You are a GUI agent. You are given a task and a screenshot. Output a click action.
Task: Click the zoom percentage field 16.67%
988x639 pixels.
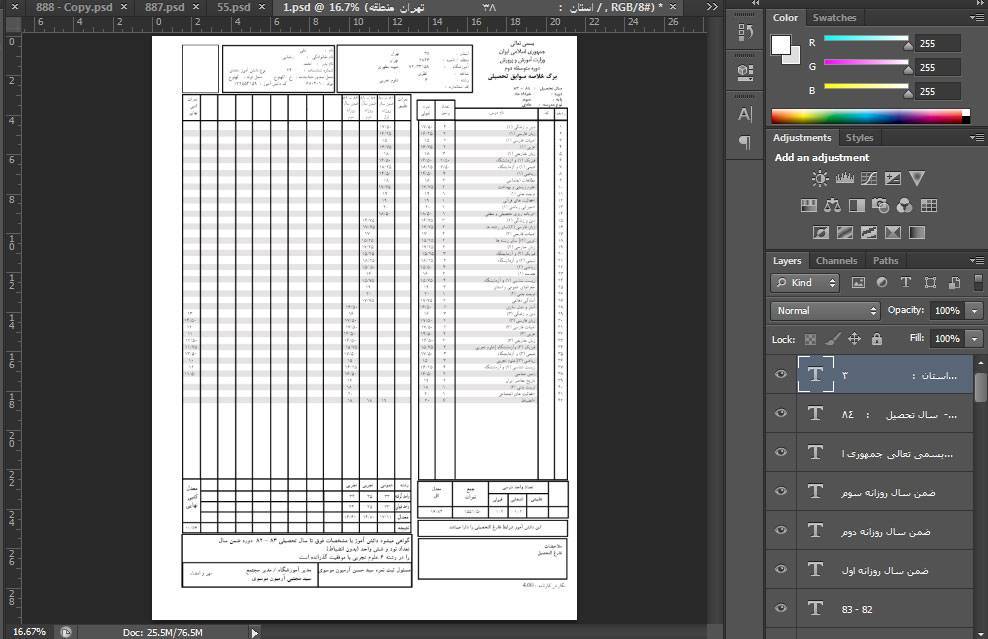click(30, 632)
